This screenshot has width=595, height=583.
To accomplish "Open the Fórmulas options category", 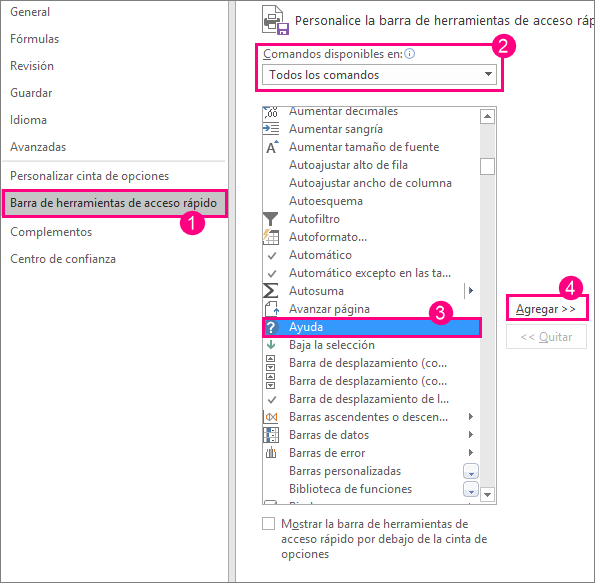I will click(35, 39).
